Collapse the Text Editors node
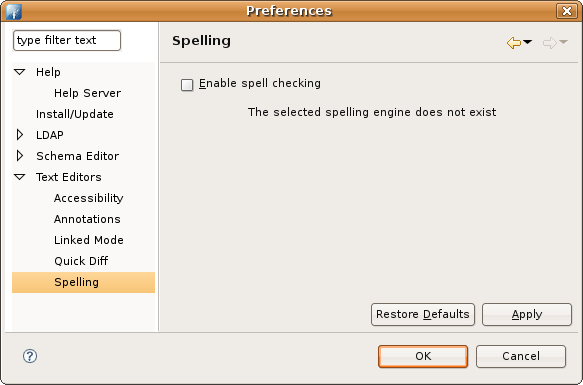This screenshot has width=583, height=385. tap(20, 177)
